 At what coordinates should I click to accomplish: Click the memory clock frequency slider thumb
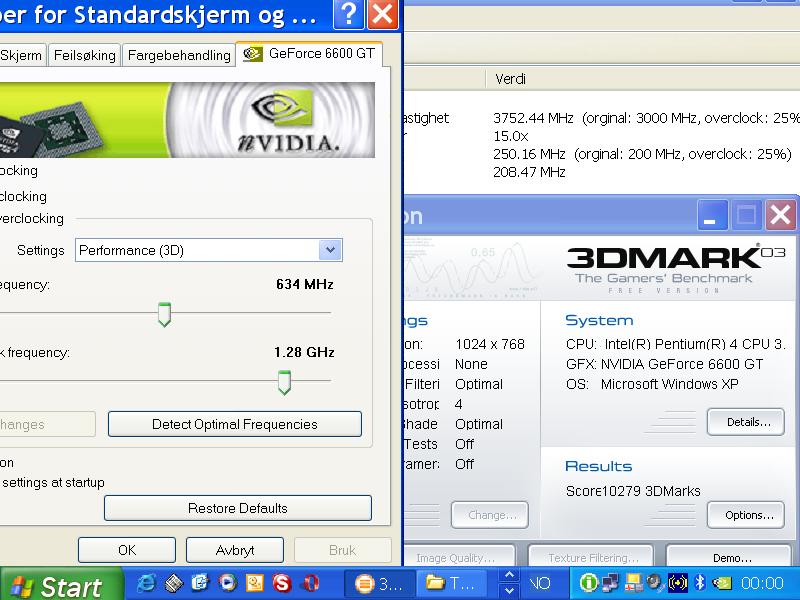click(284, 383)
